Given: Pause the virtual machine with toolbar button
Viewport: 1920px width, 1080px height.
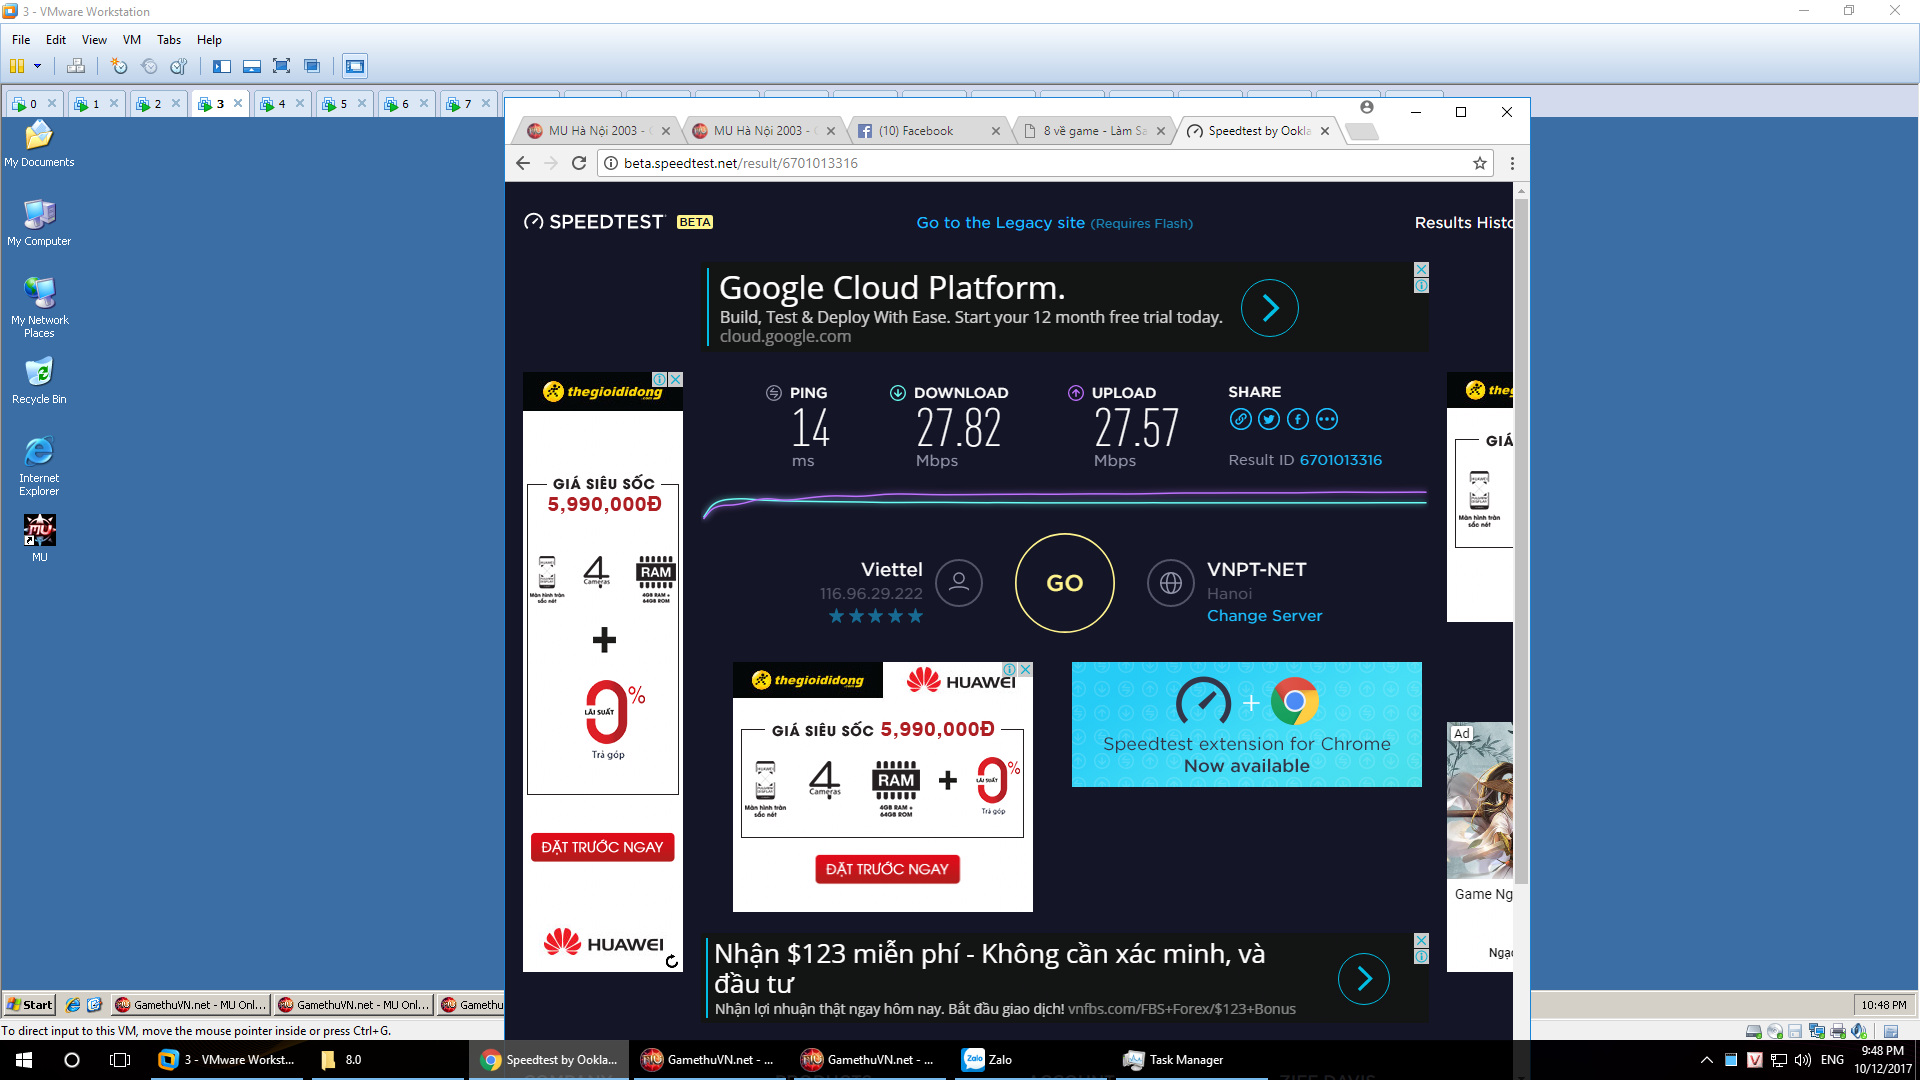Looking at the screenshot, I should [x=17, y=66].
